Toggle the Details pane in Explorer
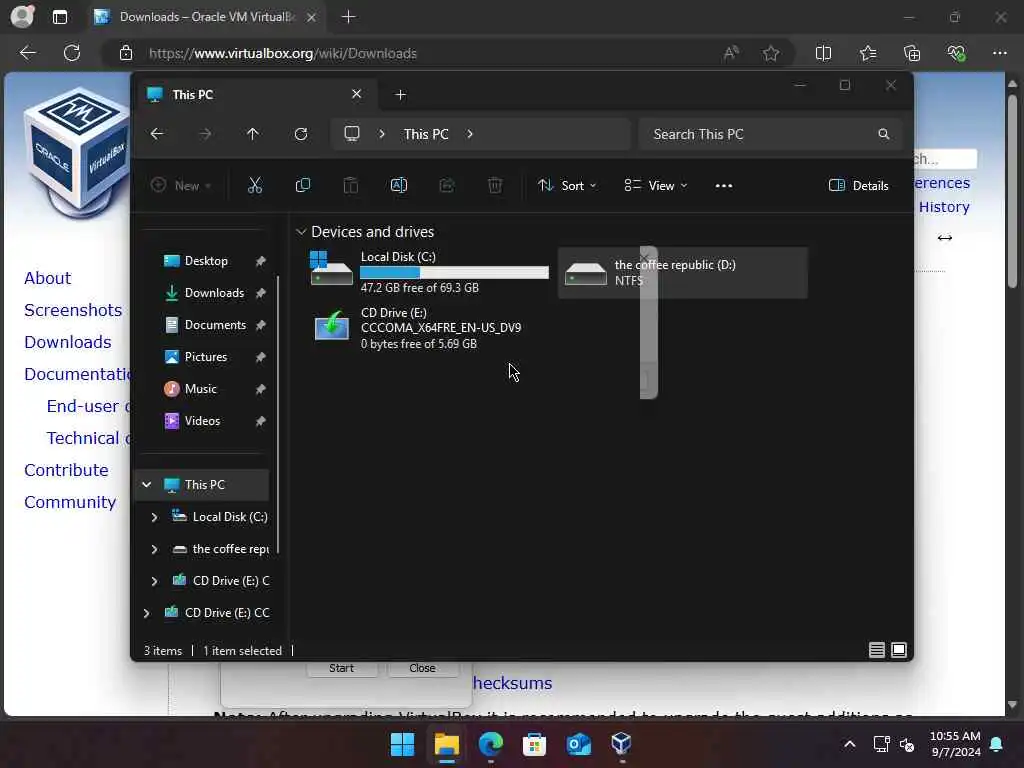 (x=858, y=185)
